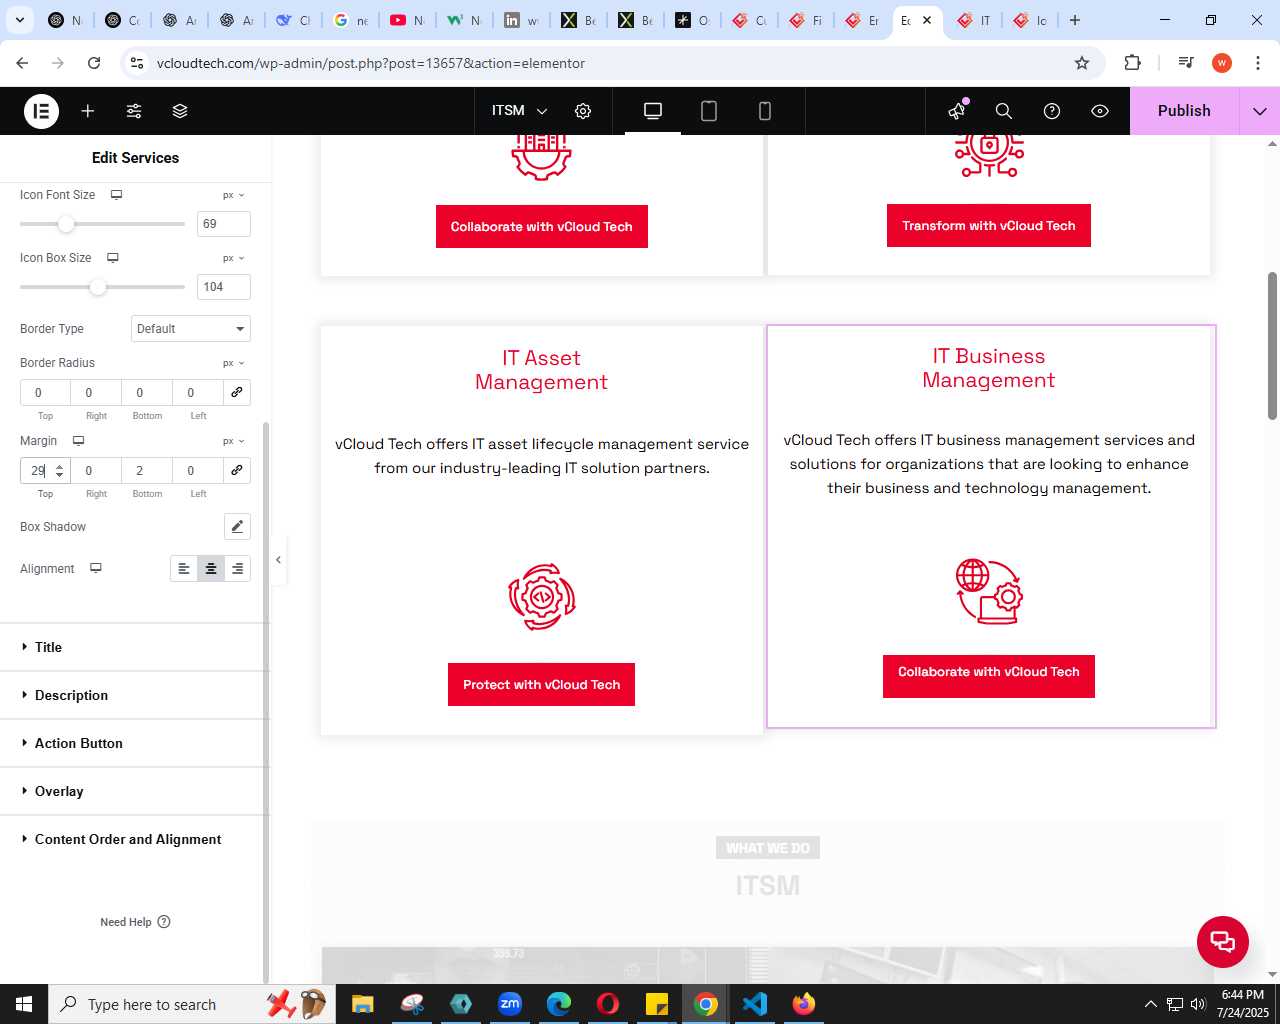
Task: Preview changes with the eye icon
Action: [1100, 111]
